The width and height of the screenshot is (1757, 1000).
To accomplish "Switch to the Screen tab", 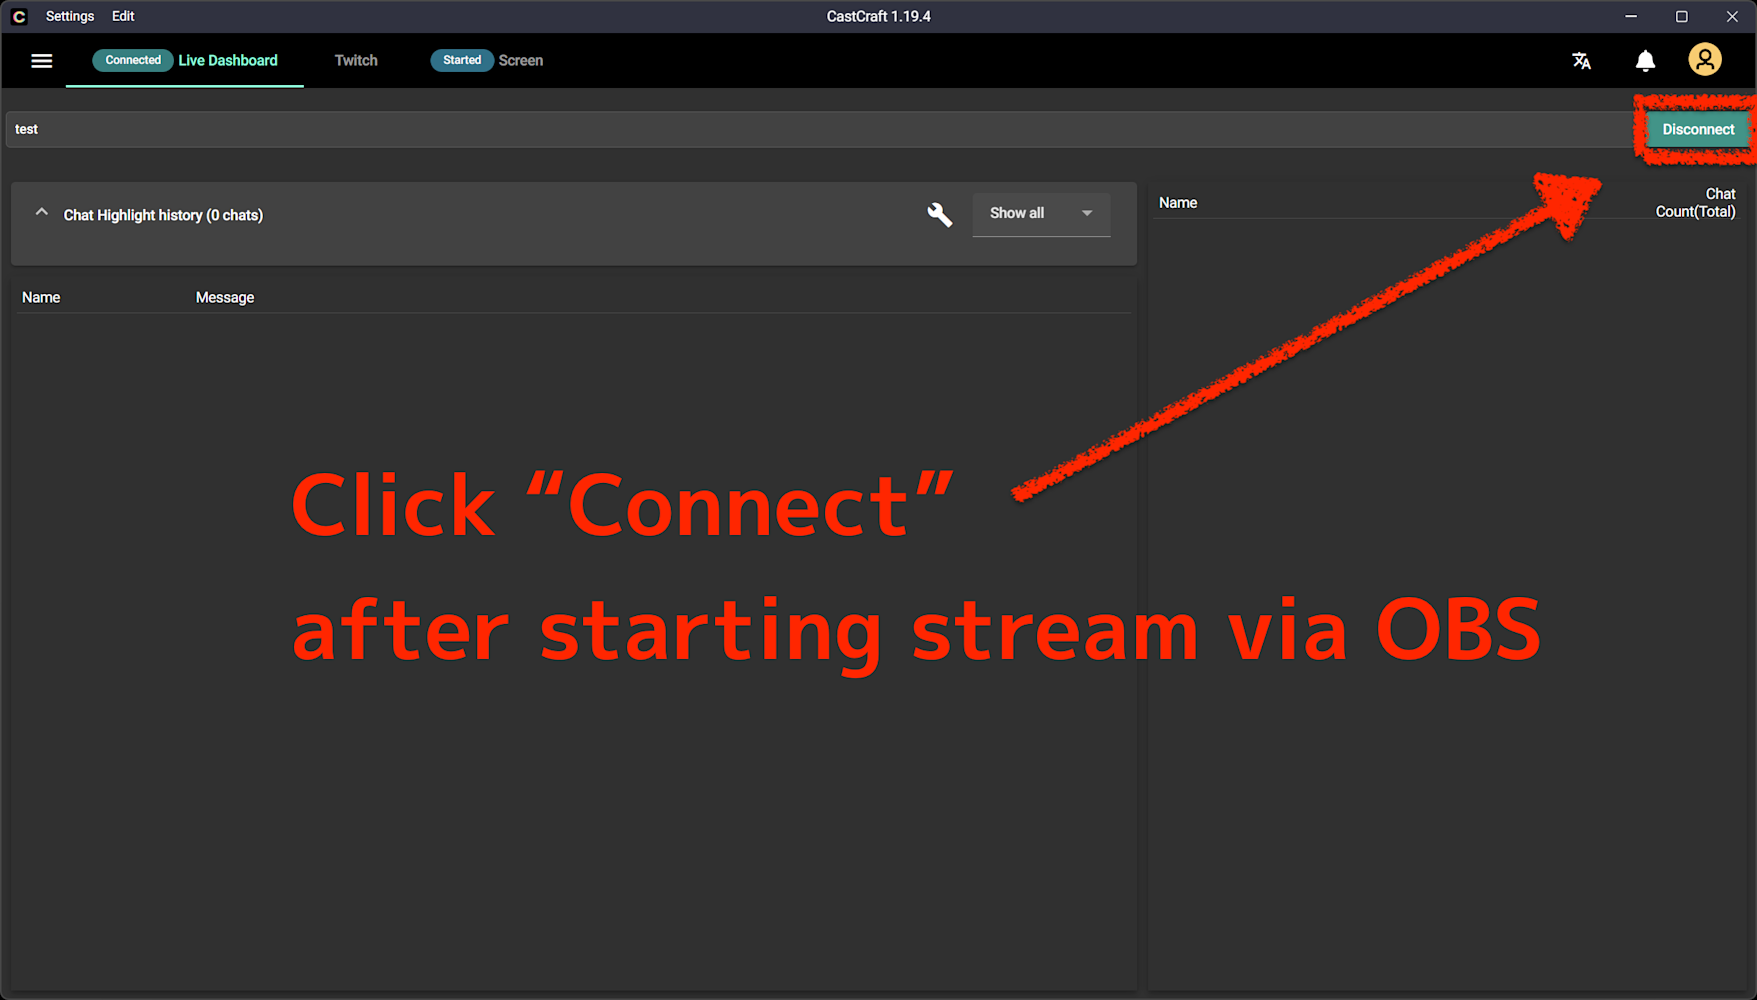I will tap(487, 60).
